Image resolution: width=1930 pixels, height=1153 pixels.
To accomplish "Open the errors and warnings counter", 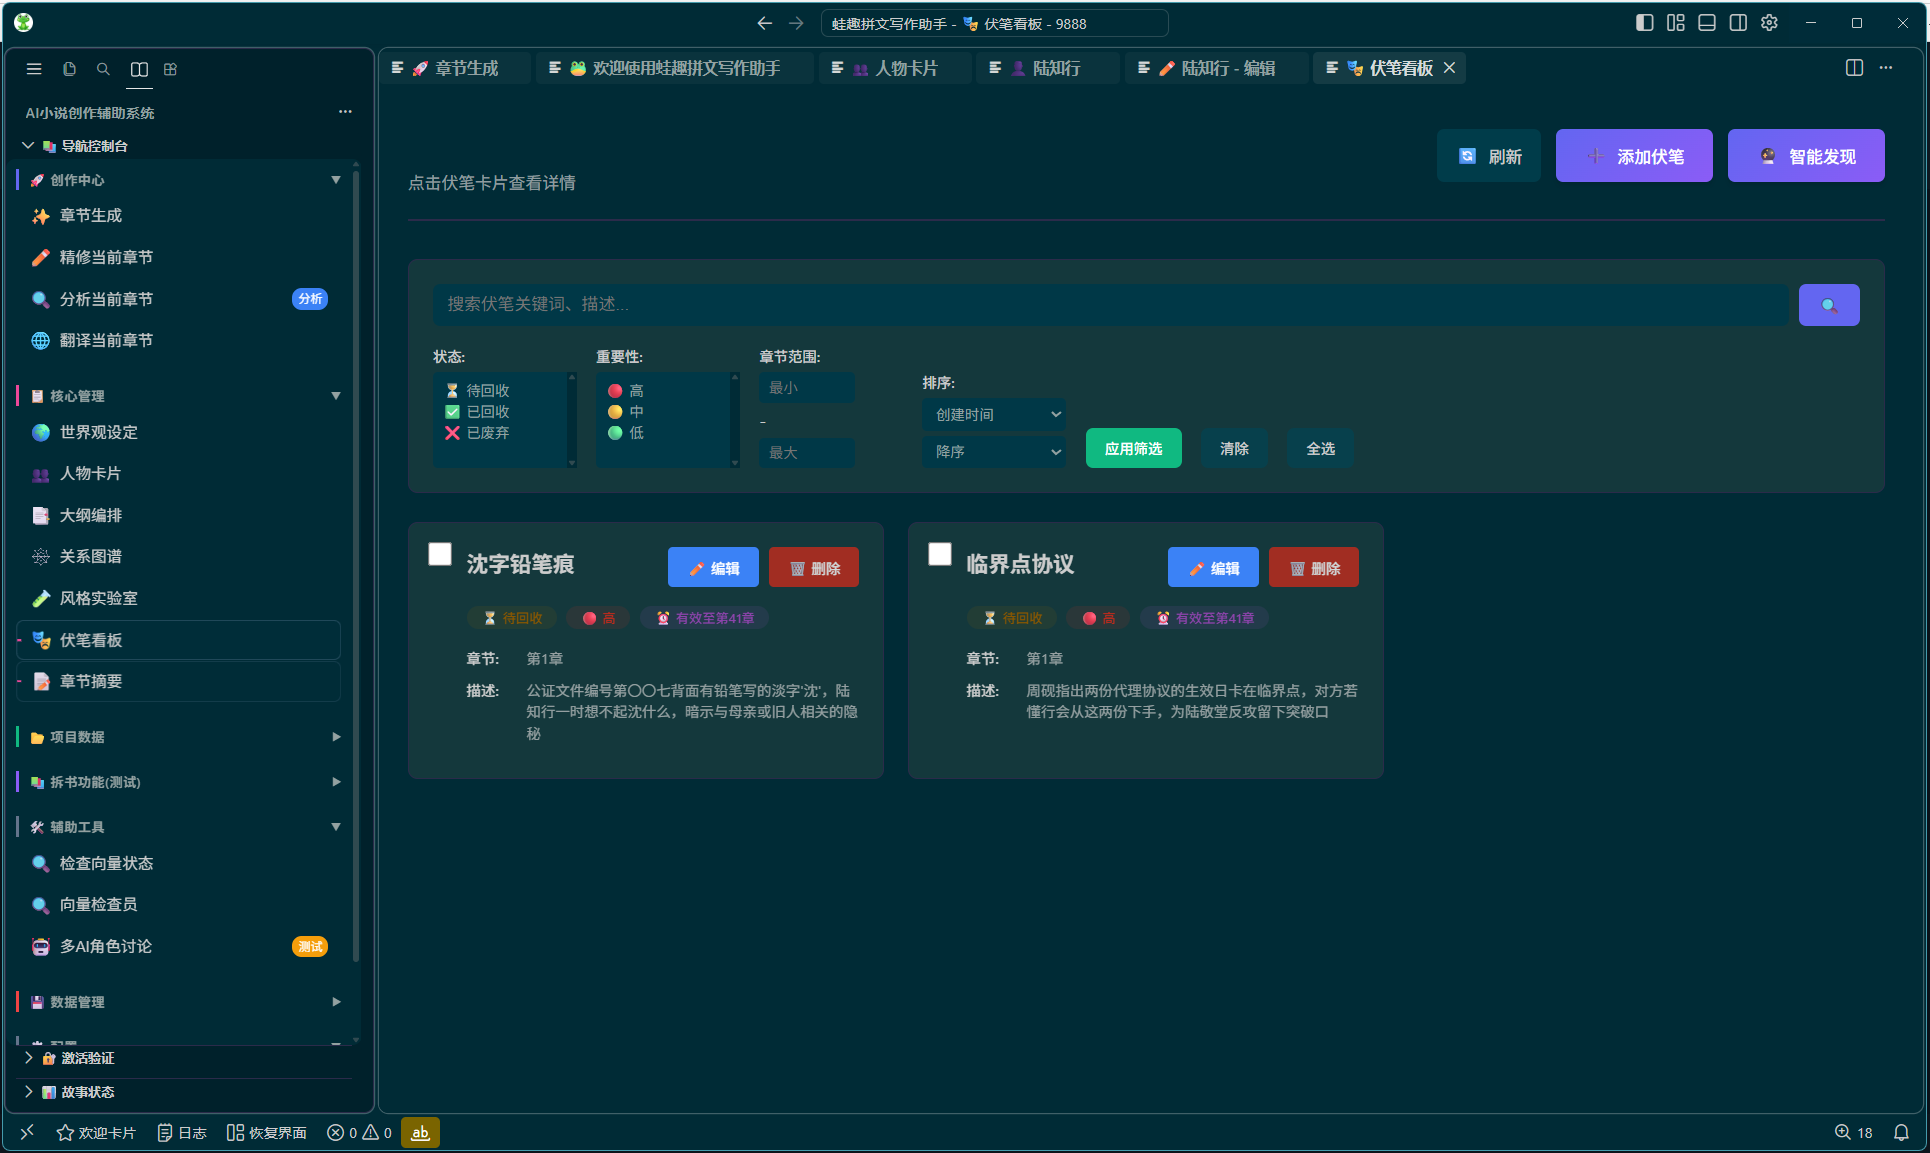I will 360,1132.
